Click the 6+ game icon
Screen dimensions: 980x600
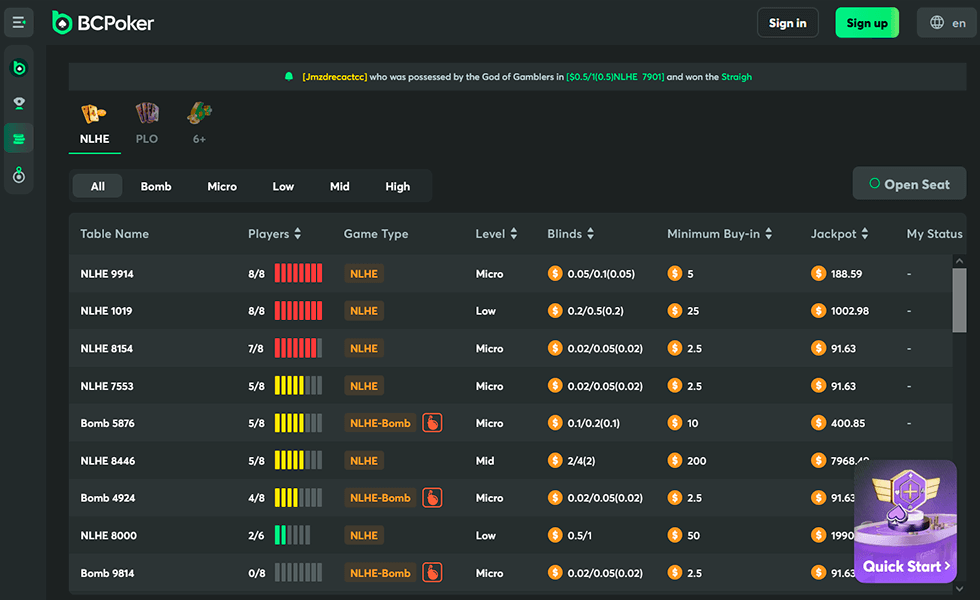tap(199, 113)
